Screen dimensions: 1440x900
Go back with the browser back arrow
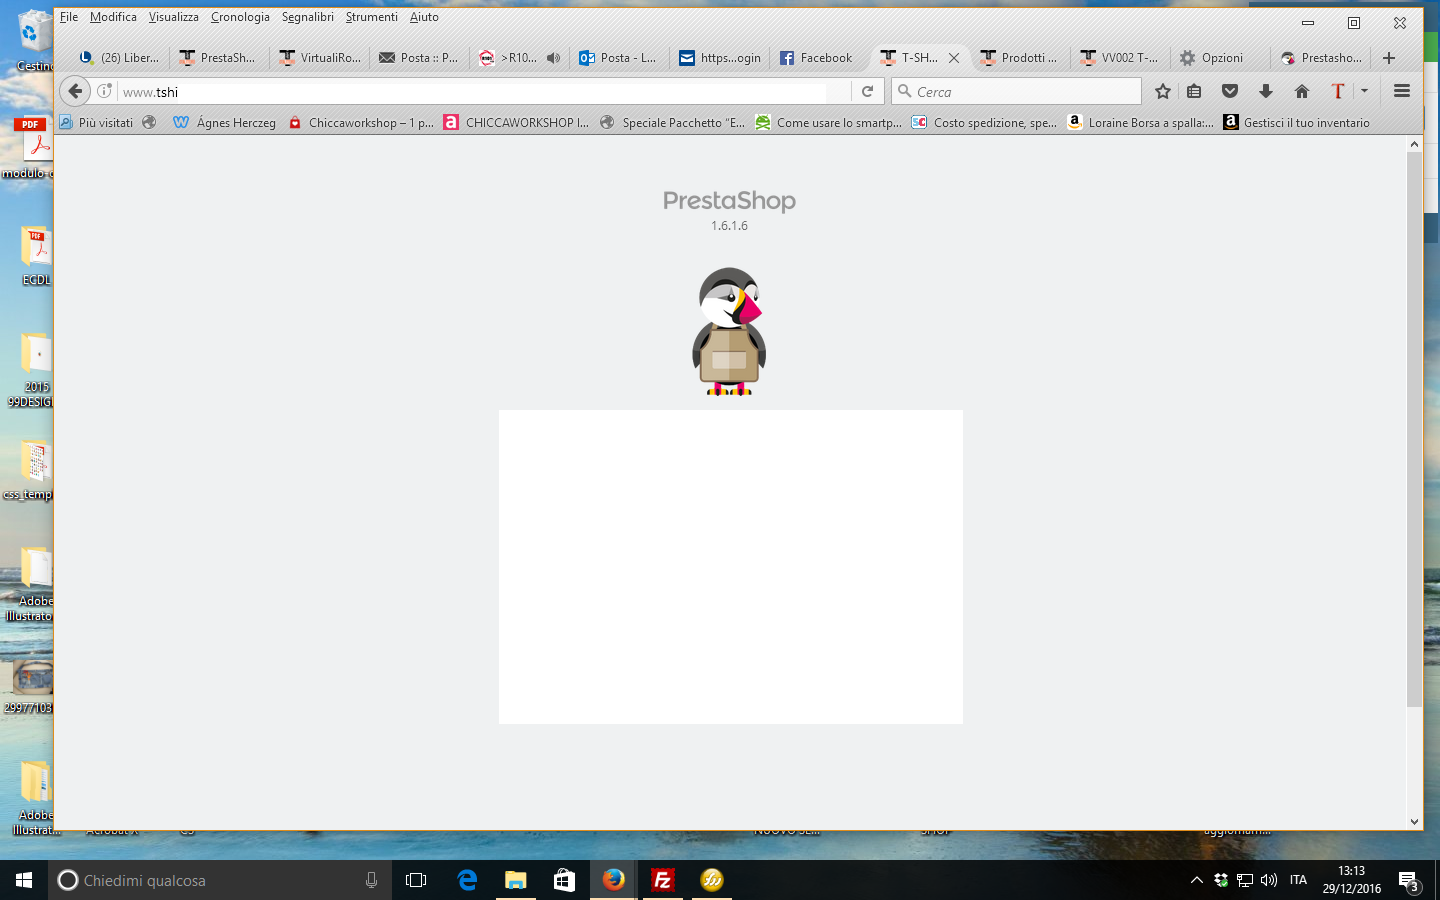(75, 91)
